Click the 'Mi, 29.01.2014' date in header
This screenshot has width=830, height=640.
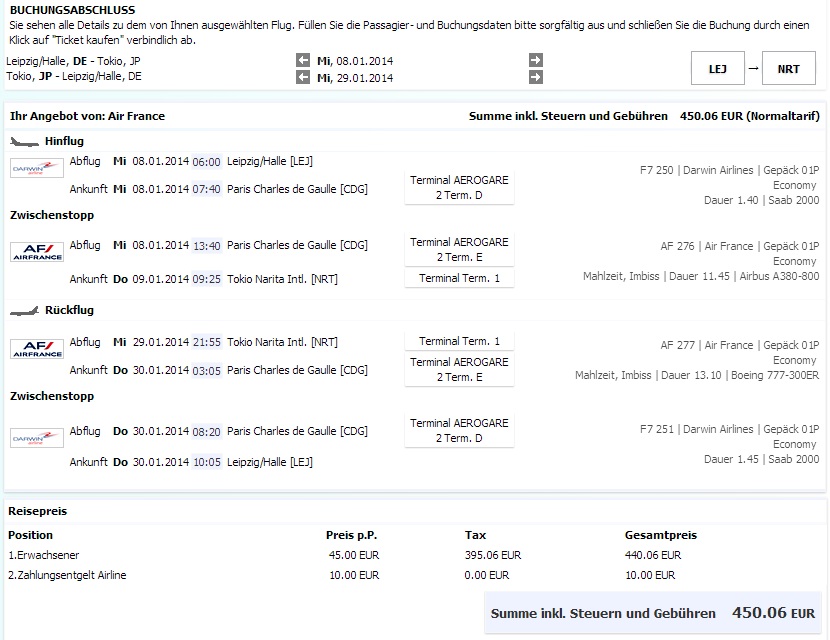pyautogui.click(x=355, y=78)
